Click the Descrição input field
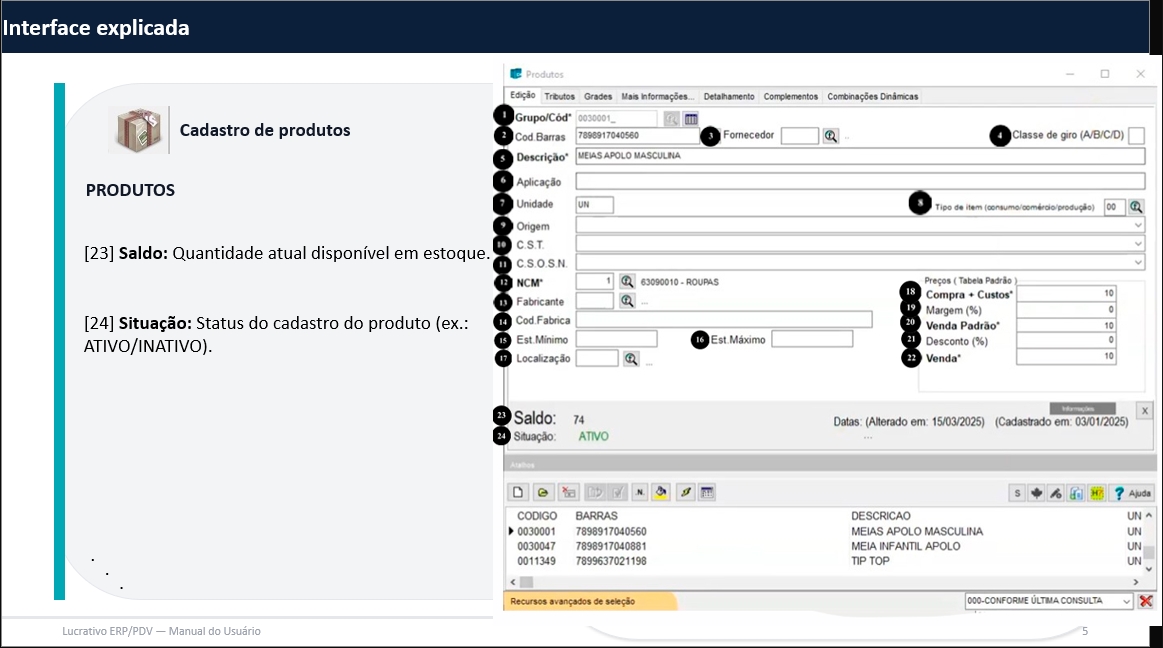Viewport: 1163px width, 648px height. 859,157
